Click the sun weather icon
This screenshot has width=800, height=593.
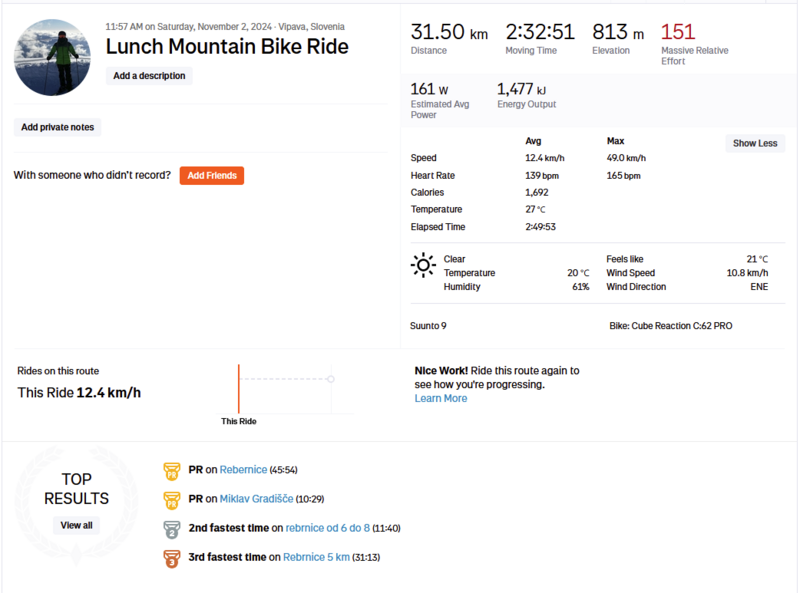423,265
